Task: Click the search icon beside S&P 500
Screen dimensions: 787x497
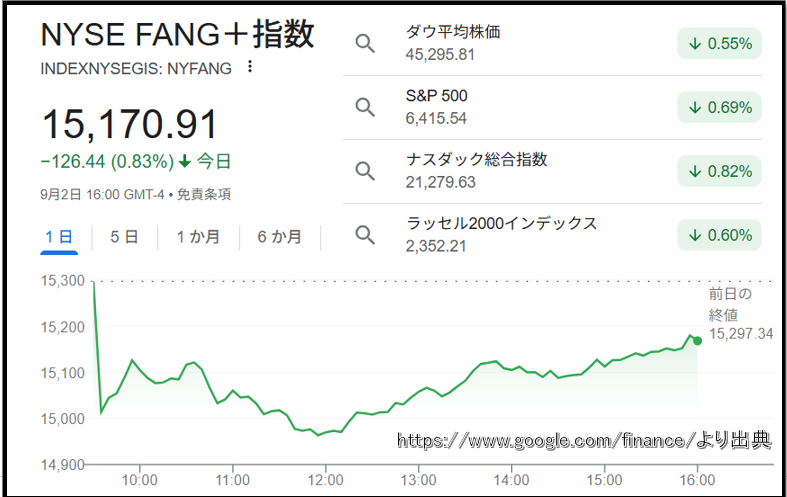Action: point(365,107)
